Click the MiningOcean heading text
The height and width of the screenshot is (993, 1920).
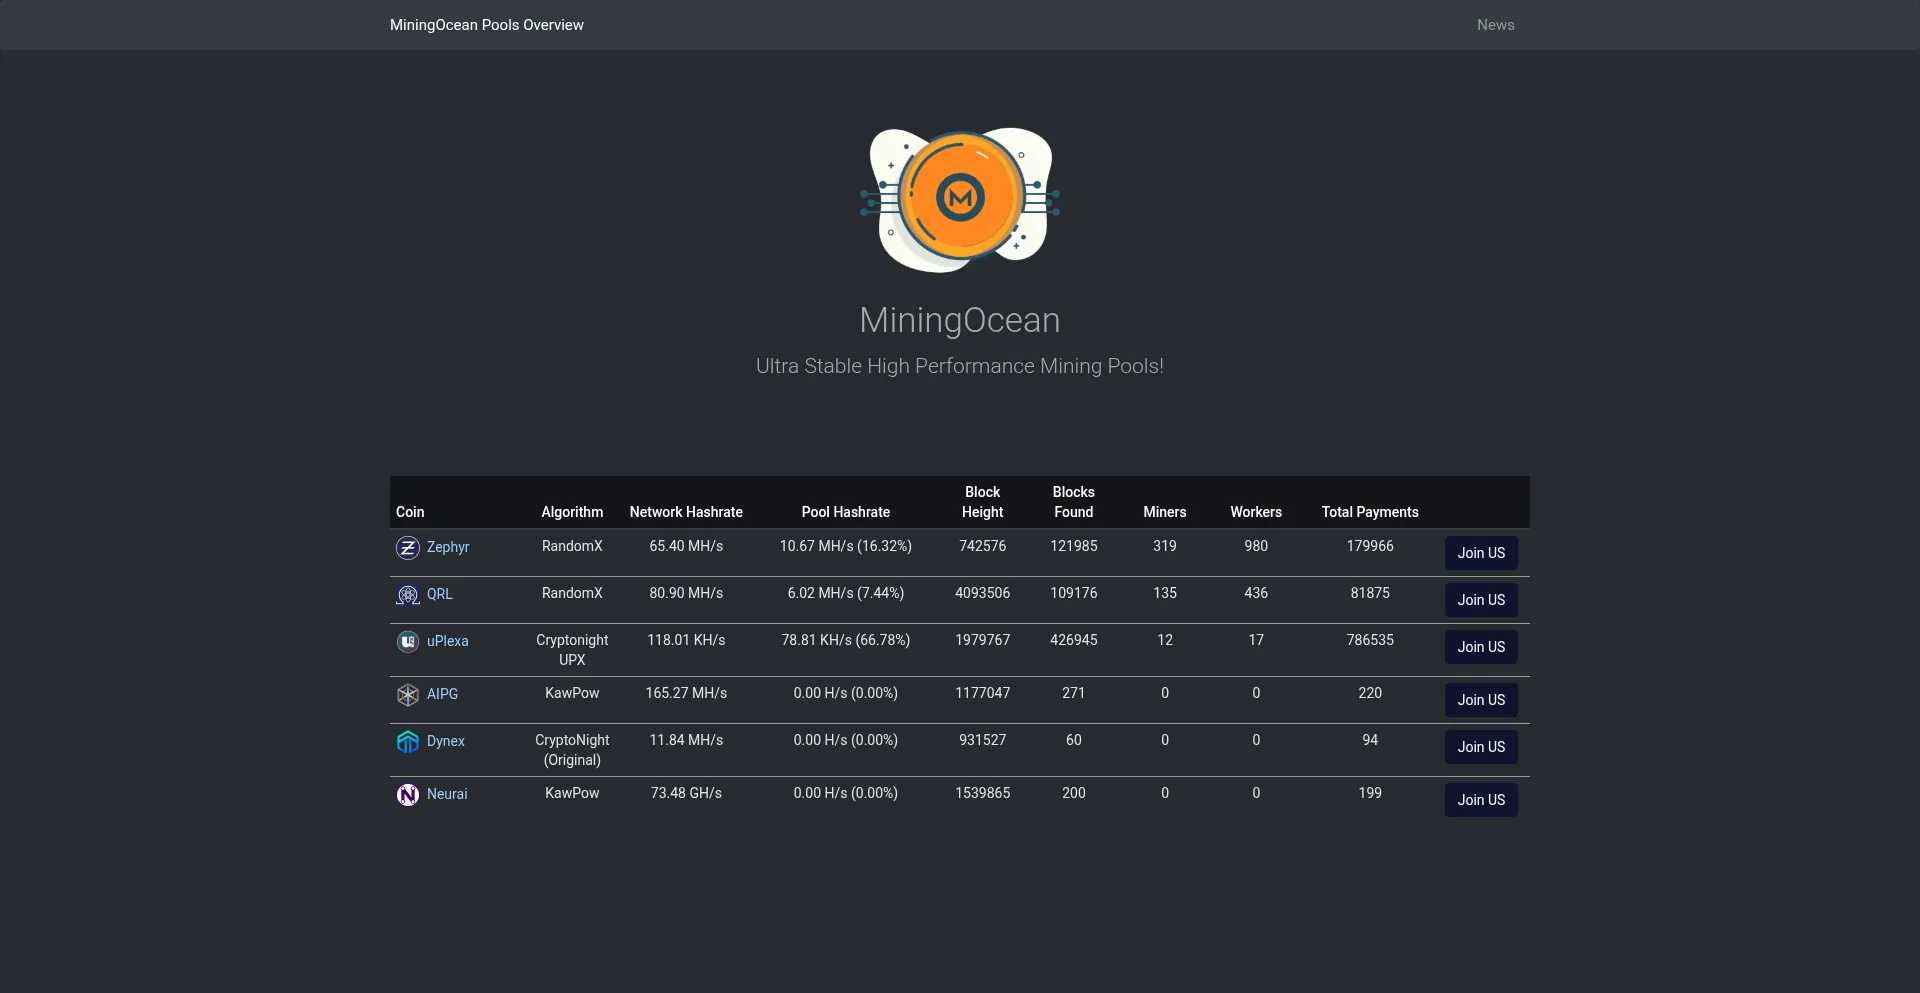[x=960, y=320]
